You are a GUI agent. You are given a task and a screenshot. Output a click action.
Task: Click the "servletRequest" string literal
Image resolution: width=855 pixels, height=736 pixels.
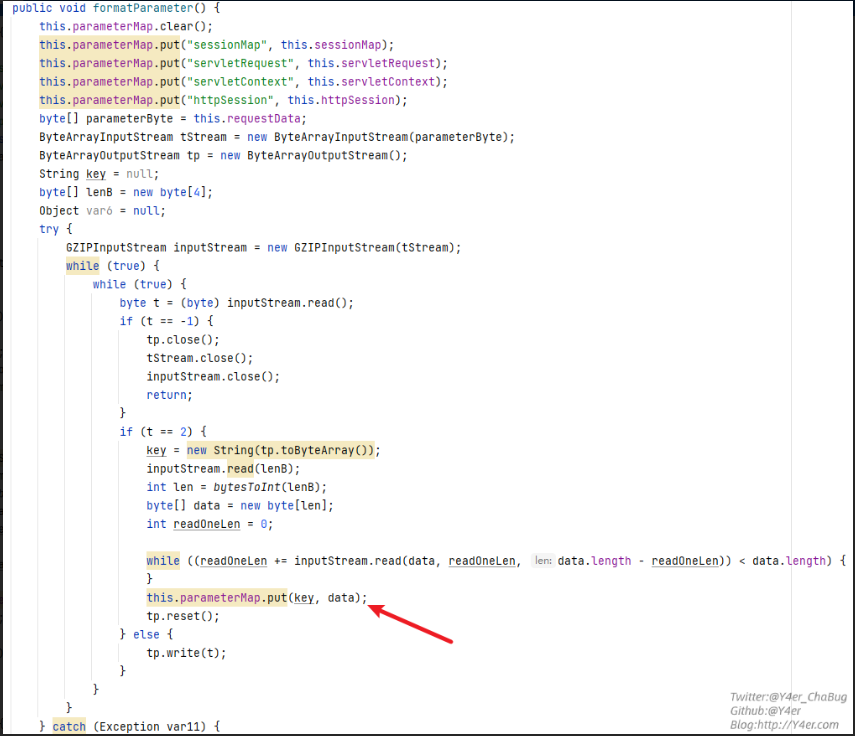click(240, 64)
